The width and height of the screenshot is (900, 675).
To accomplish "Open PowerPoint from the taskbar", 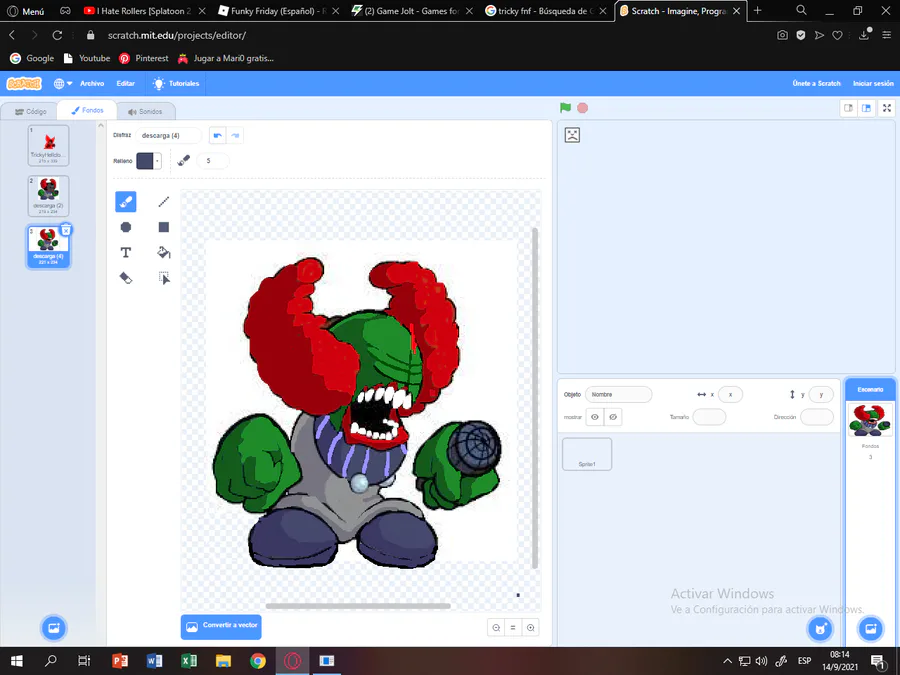I will 120,661.
